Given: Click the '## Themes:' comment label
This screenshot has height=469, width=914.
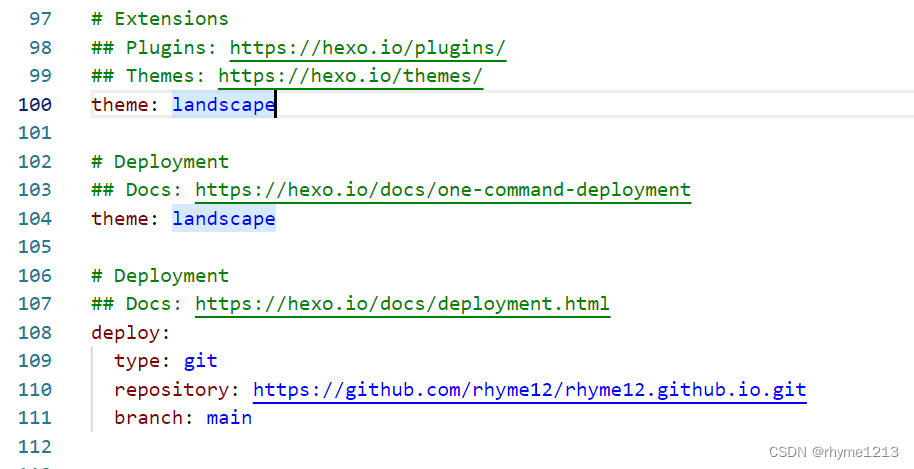Looking at the screenshot, I should pos(149,76).
